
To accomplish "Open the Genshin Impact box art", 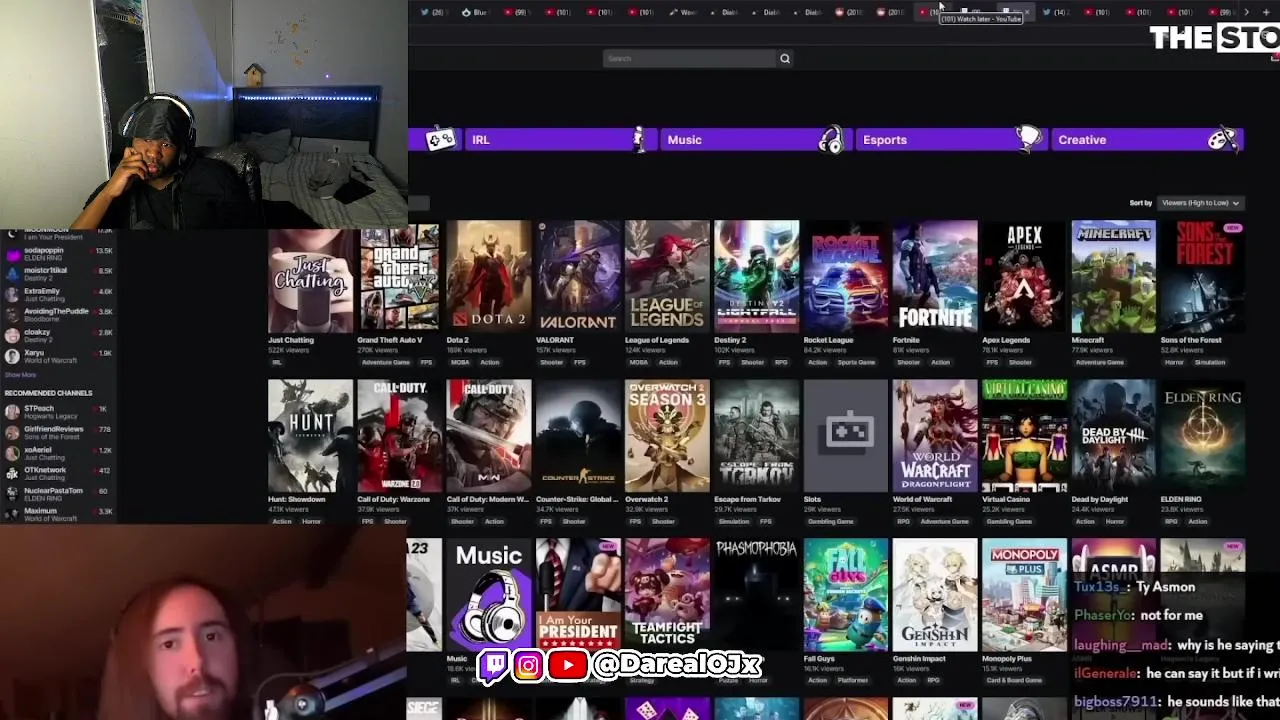I will coord(935,595).
